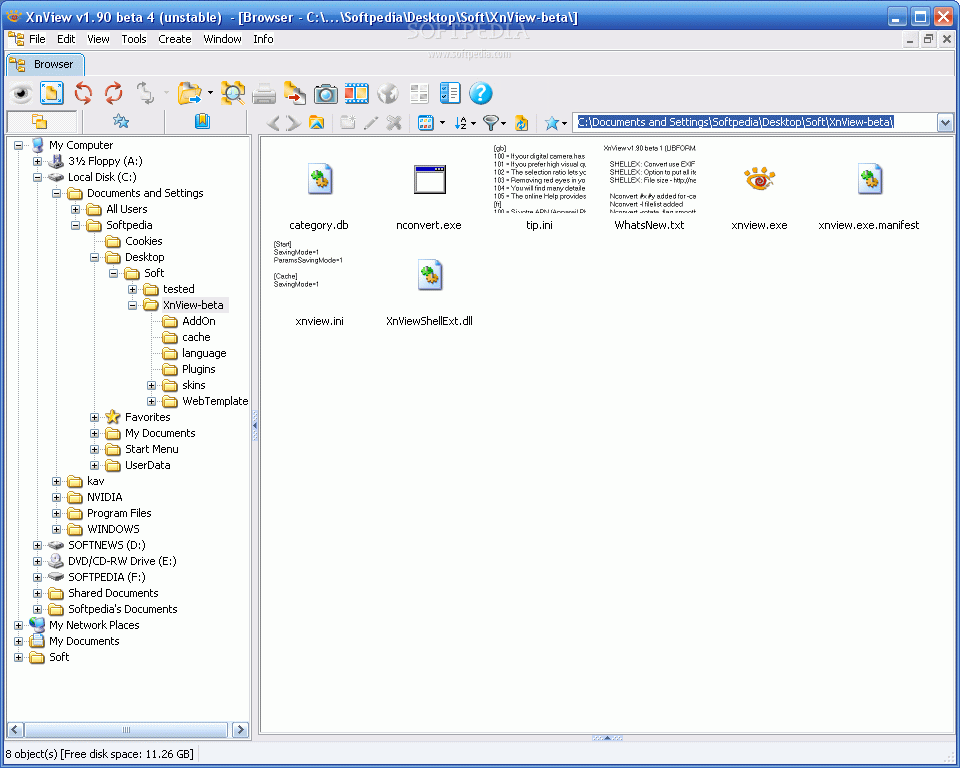Click the blue question mark Help icon
Image resolution: width=960 pixels, height=768 pixels.
pyautogui.click(x=481, y=94)
